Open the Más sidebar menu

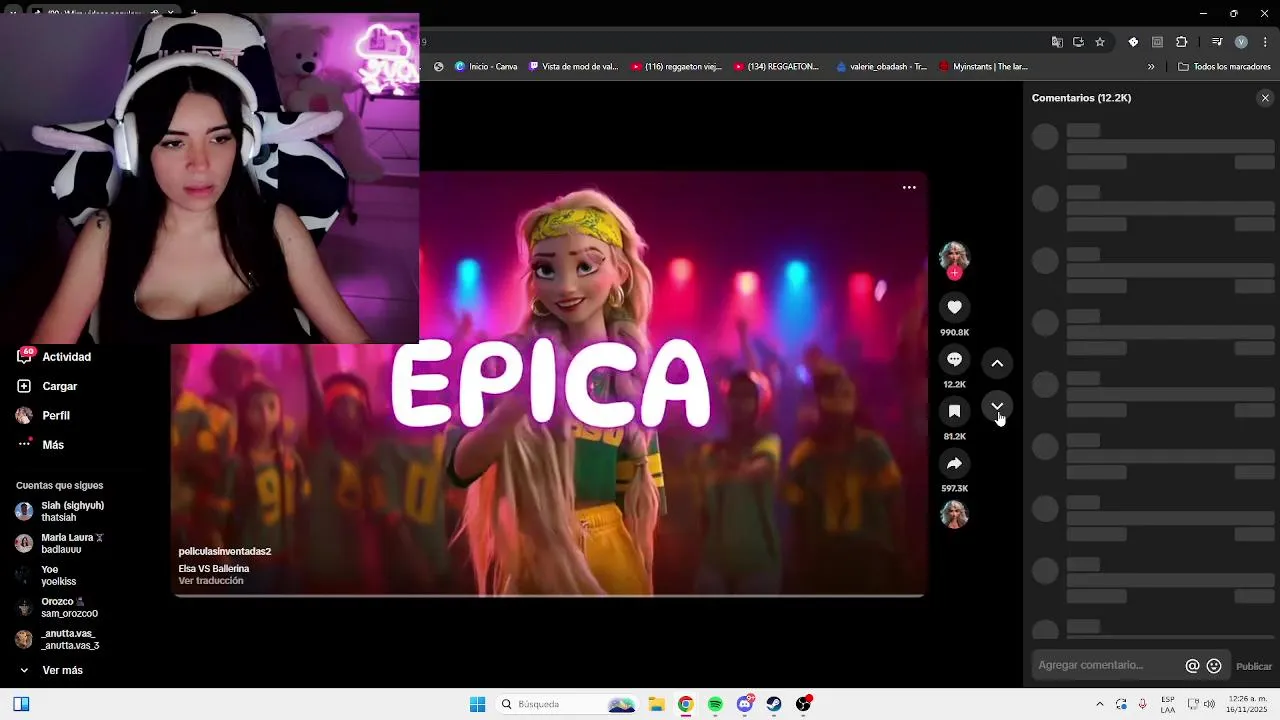pos(42,444)
